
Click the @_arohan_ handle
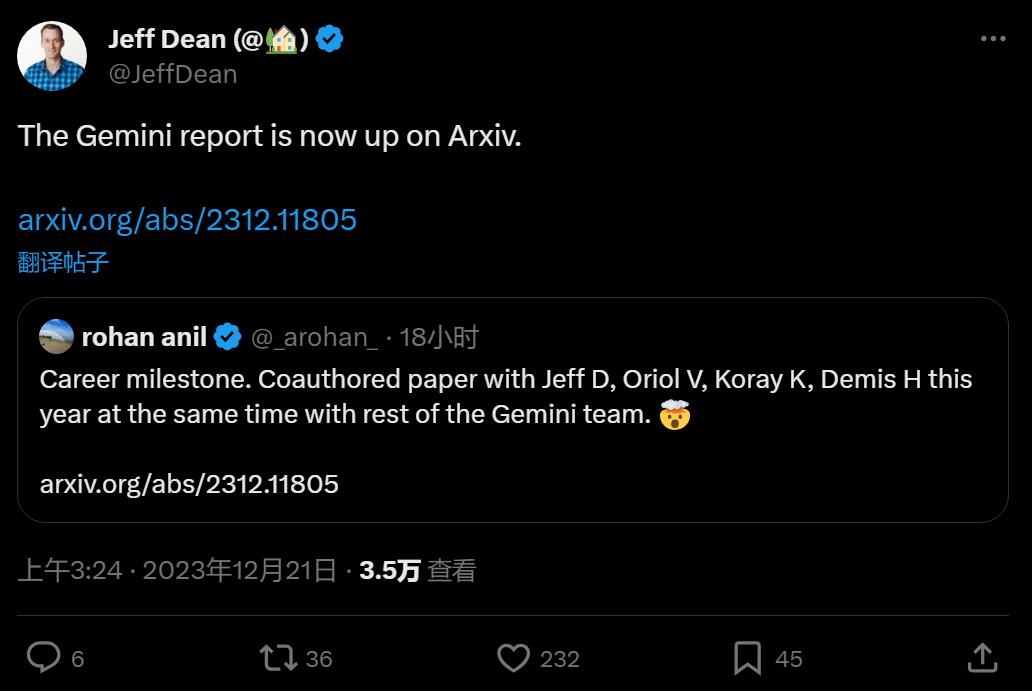click(x=314, y=337)
